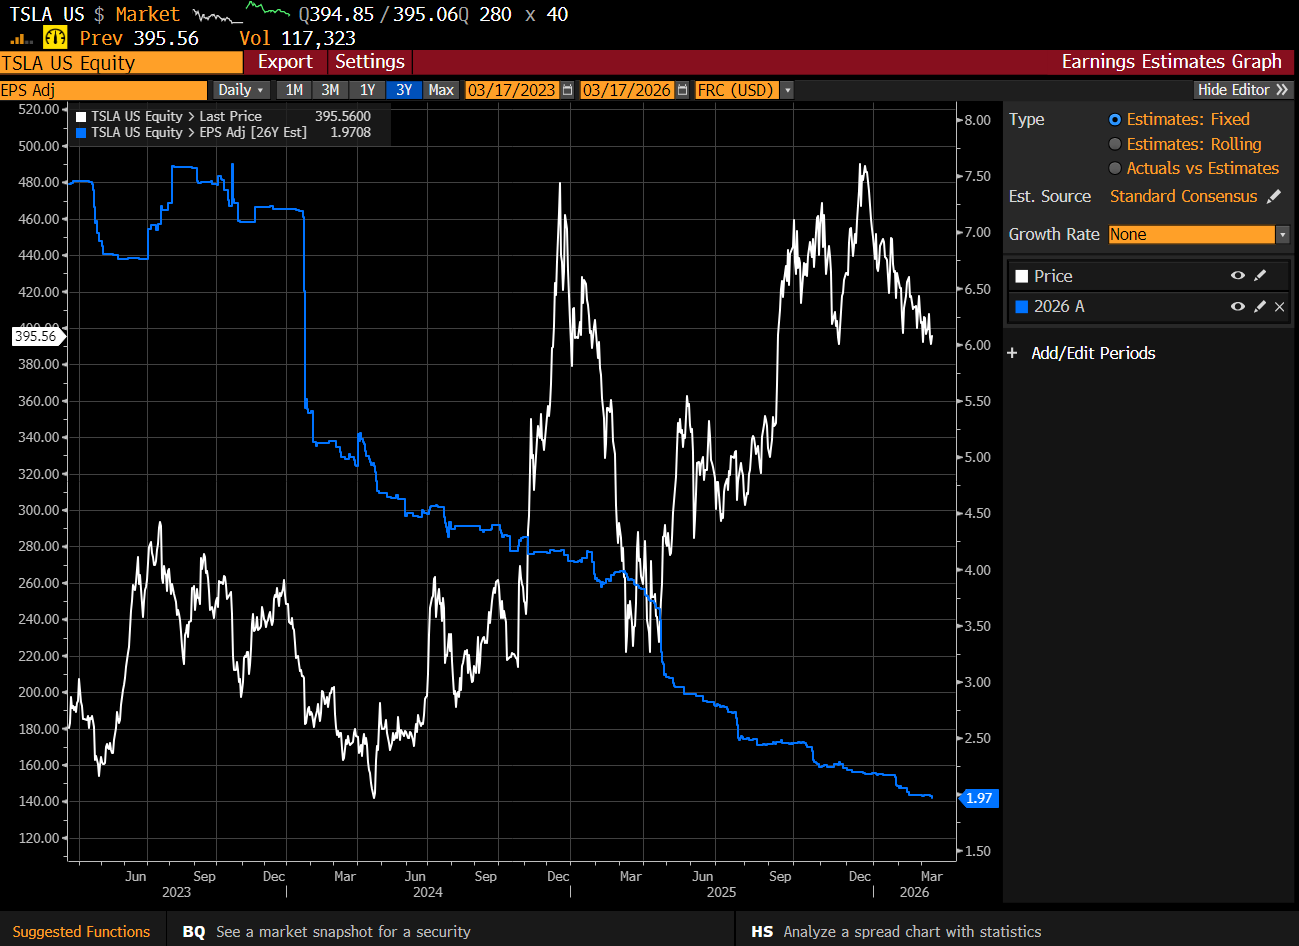The height and width of the screenshot is (946, 1299).
Task: Click the Last Price value 395.5600 in legend
Action: click(x=343, y=116)
